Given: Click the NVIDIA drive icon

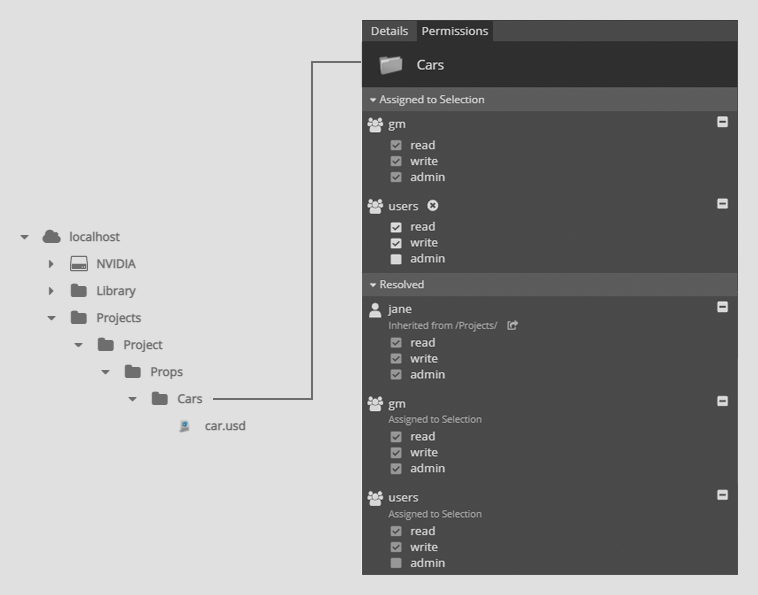Looking at the screenshot, I should point(79,264).
